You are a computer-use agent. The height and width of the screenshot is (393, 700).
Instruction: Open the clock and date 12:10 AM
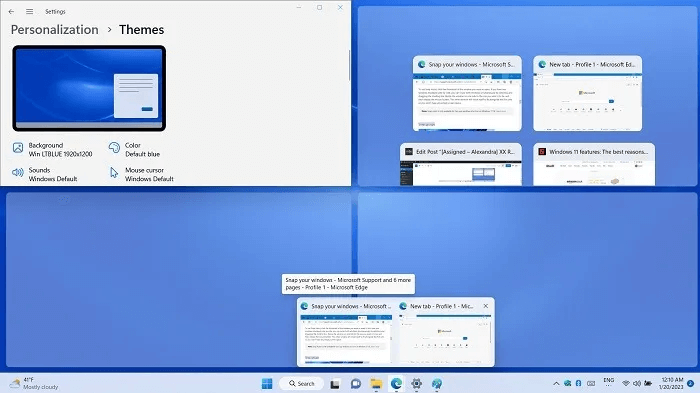[672, 384]
